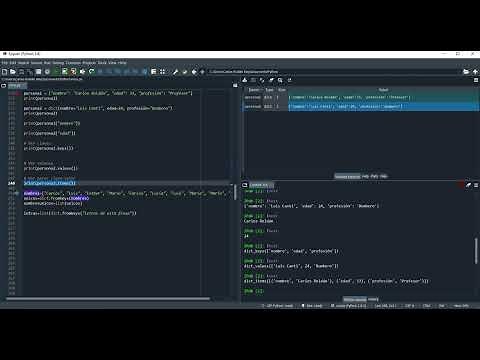The height and width of the screenshot is (360, 480).
Task: Click the empty console input prompt
Action: tap(254, 291)
